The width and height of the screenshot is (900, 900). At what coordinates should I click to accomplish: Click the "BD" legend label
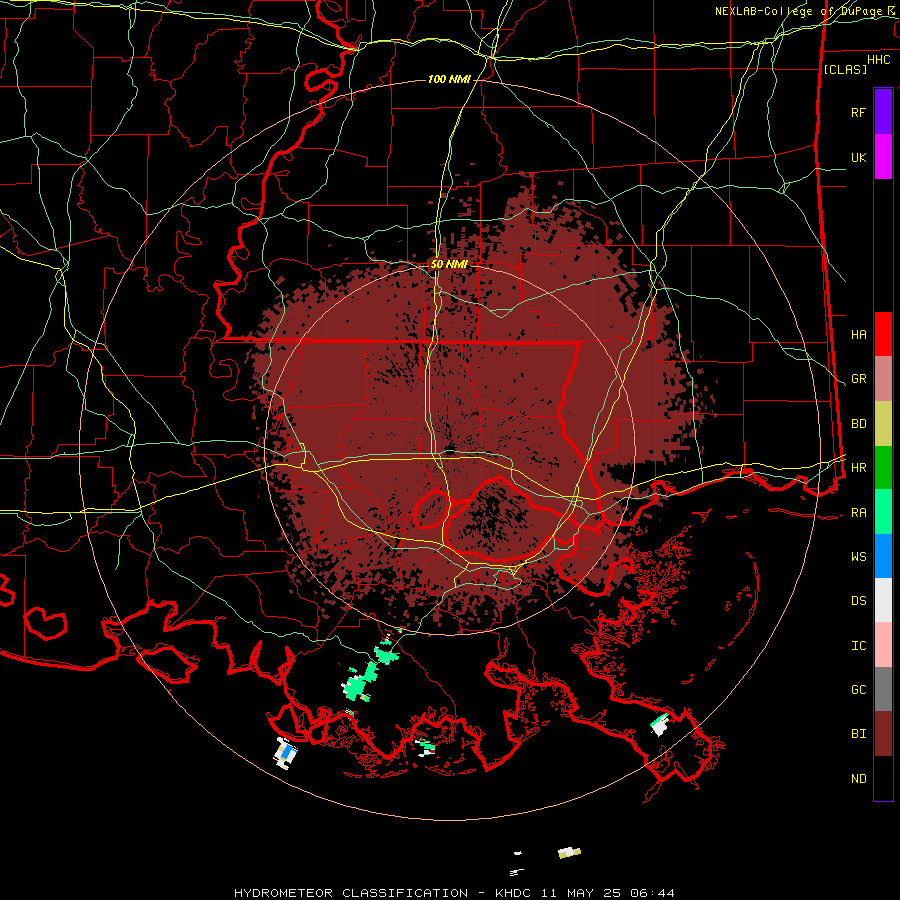(x=858, y=424)
